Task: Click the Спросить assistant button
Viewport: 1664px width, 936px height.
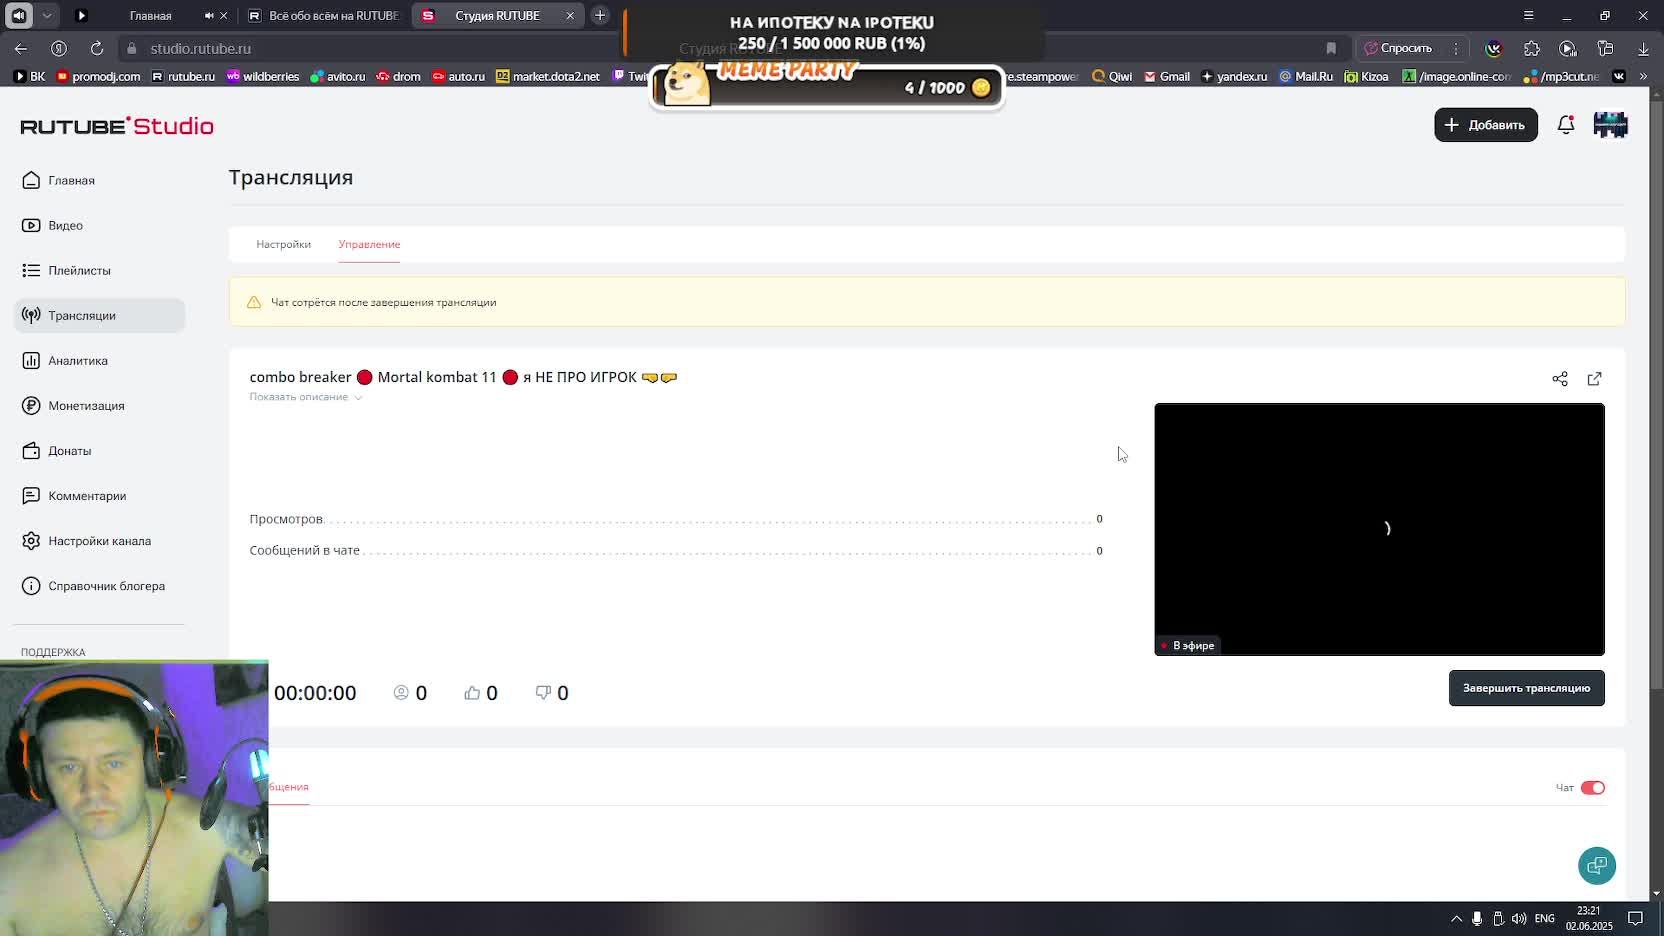Action: tap(1399, 48)
